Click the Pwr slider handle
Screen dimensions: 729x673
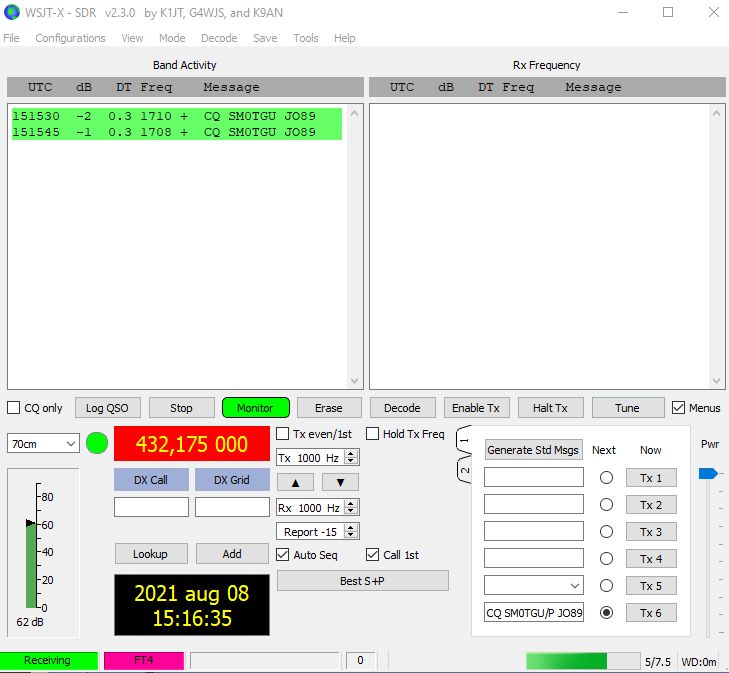pos(708,473)
